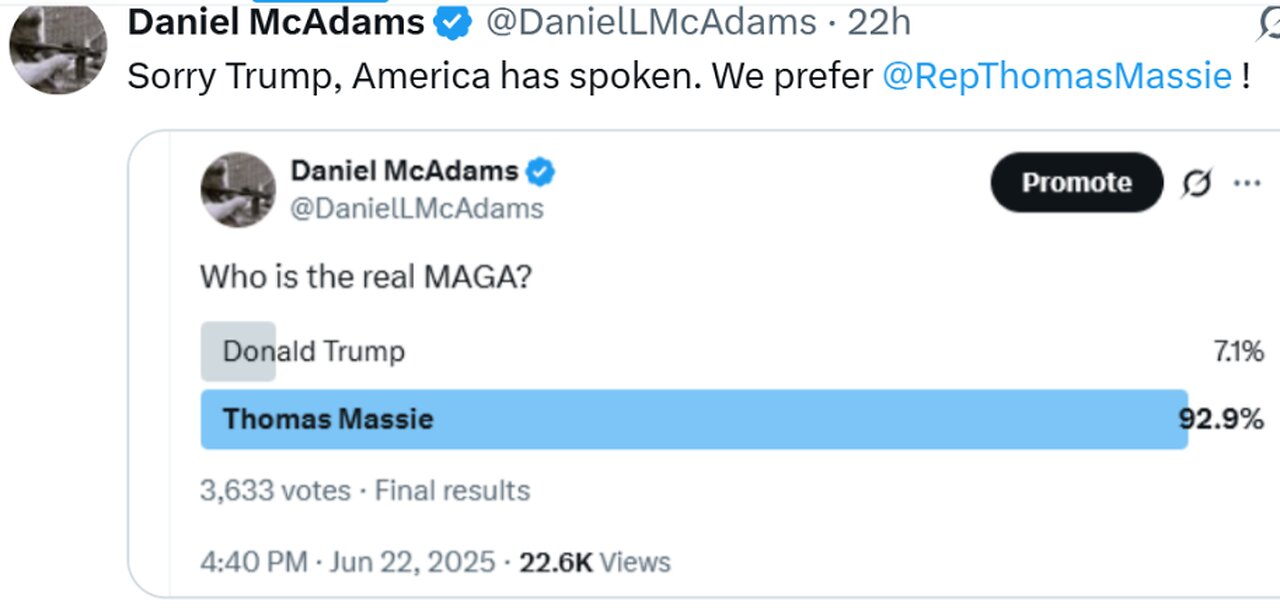Click the verified badge beside the top author name
The image size is (1280, 613).
click(452, 23)
